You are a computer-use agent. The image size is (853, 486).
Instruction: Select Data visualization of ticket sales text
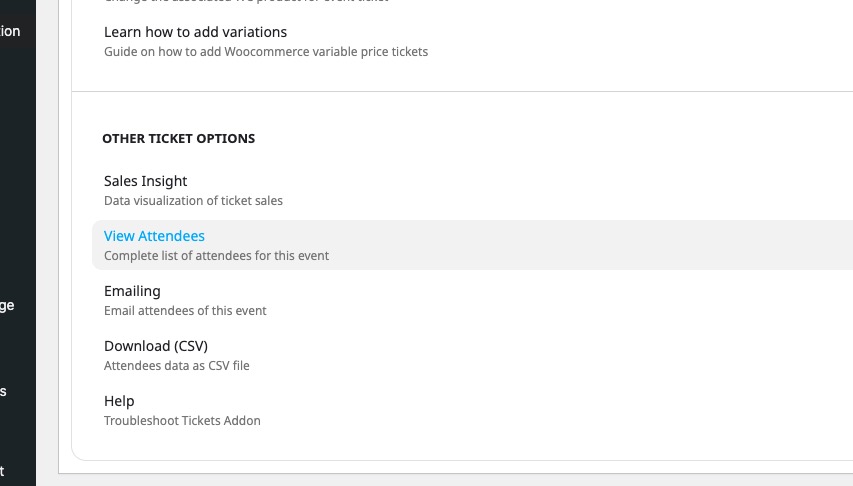[x=193, y=201]
